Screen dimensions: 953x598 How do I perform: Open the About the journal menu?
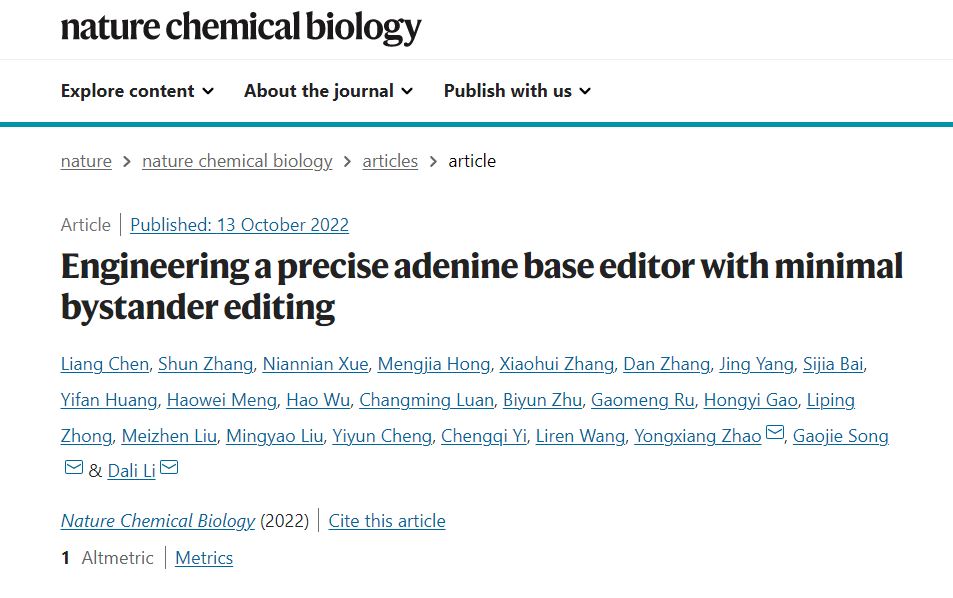328,91
